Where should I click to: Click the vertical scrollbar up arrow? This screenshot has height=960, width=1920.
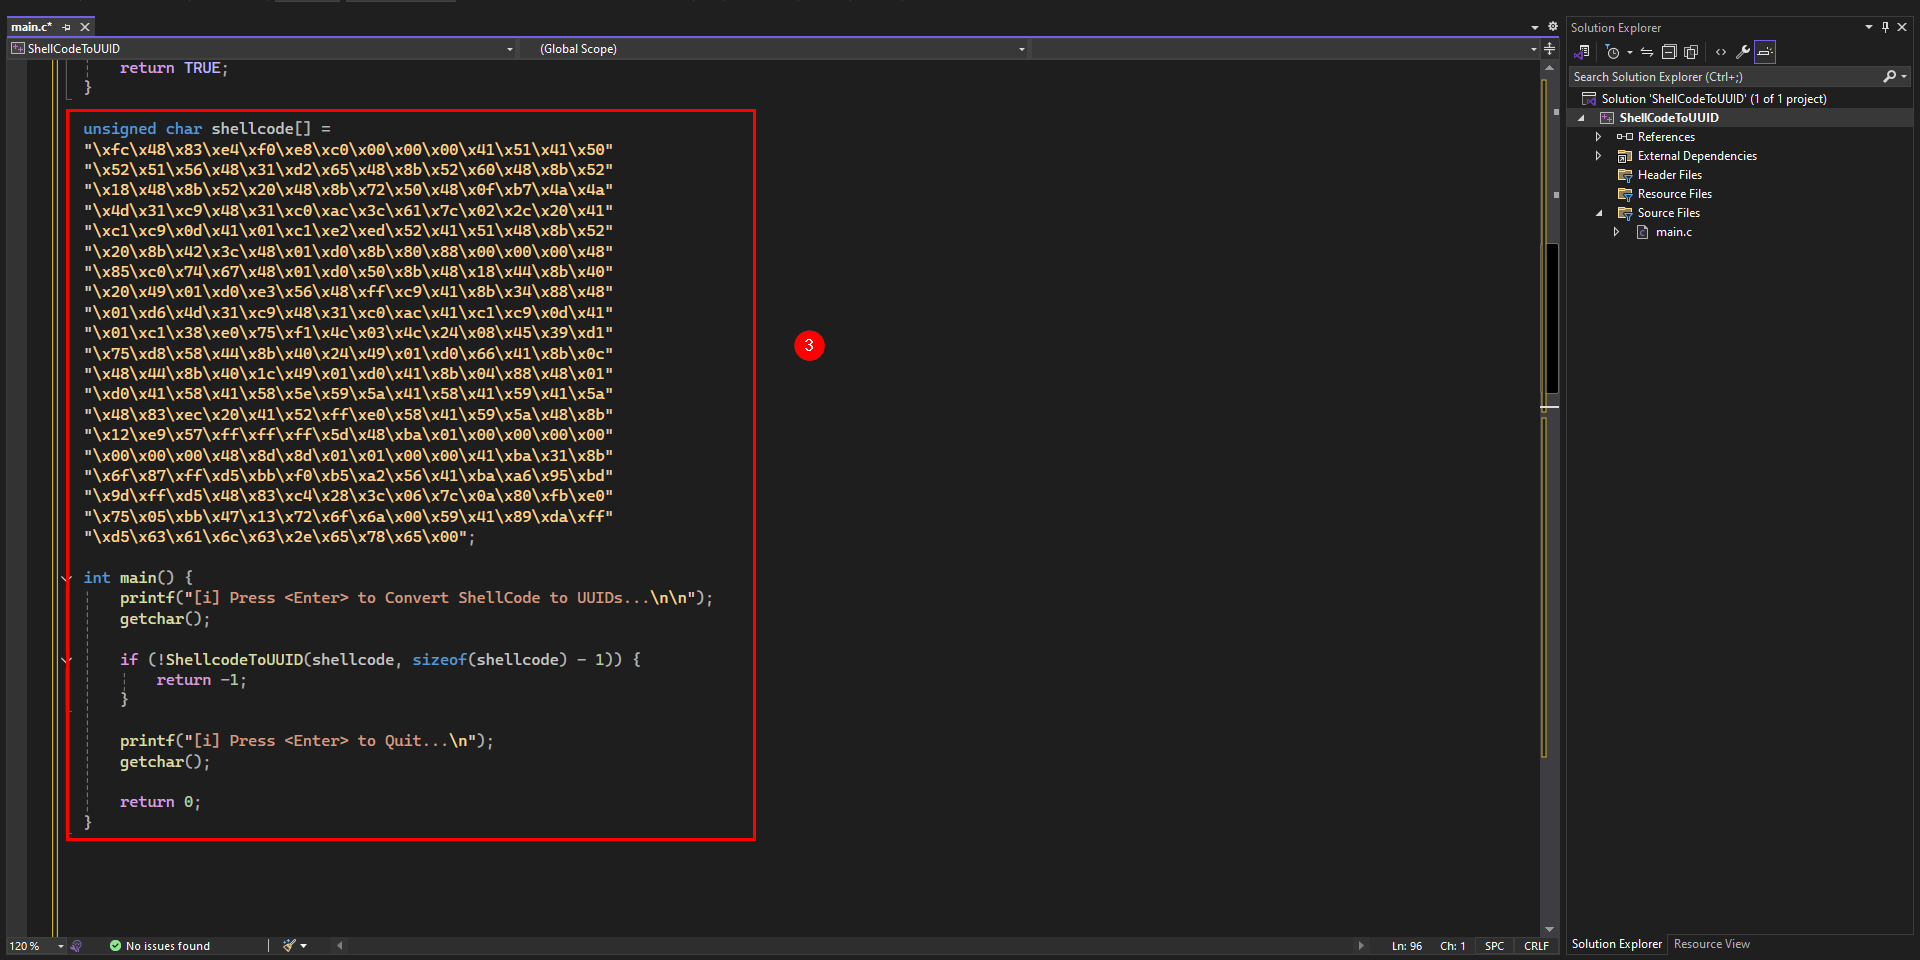tap(1550, 68)
